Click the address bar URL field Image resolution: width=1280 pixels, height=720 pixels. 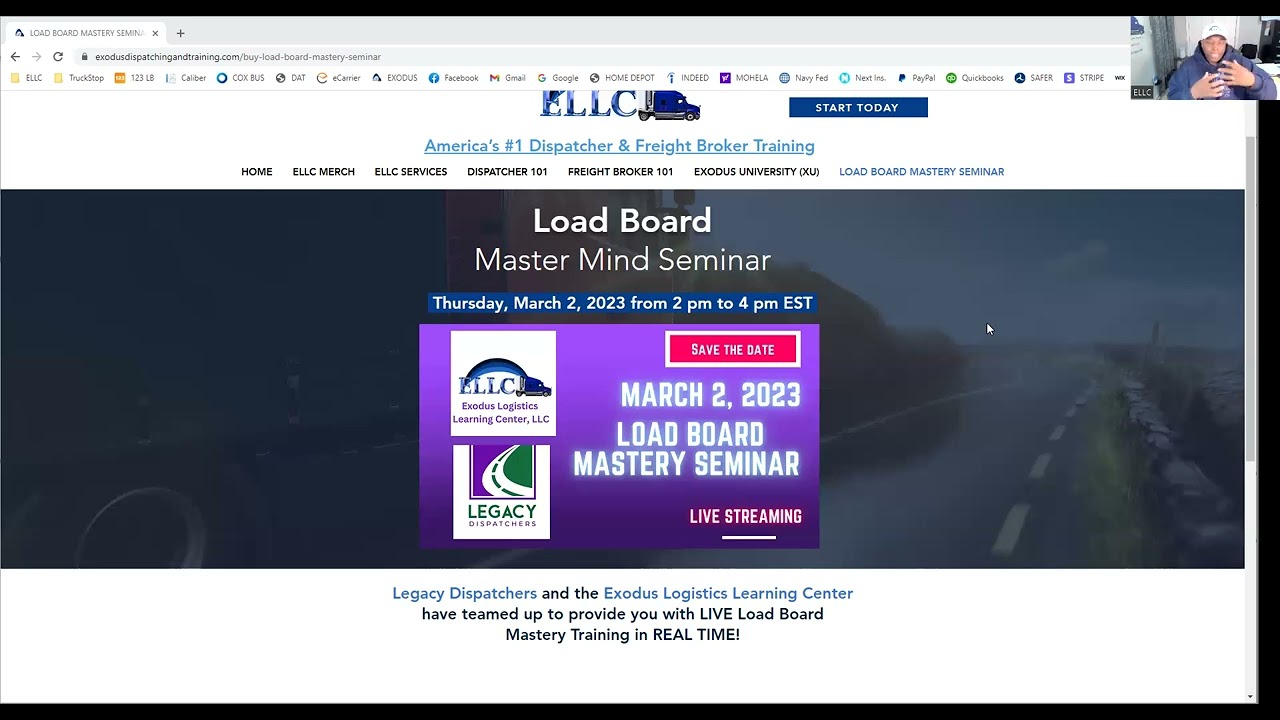pyautogui.click(x=600, y=57)
